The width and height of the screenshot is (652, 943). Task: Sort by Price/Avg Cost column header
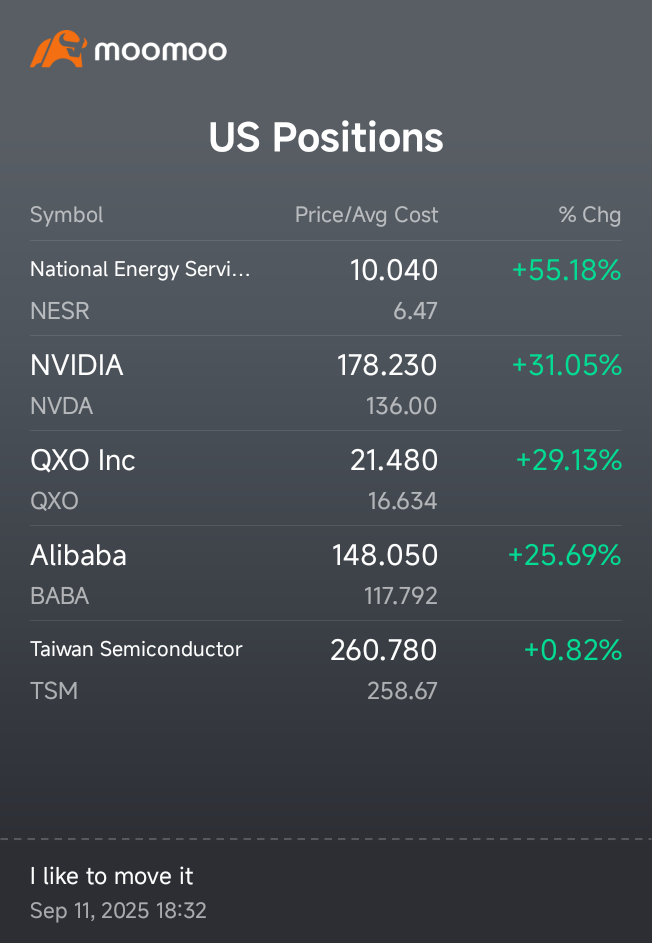[x=366, y=215]
